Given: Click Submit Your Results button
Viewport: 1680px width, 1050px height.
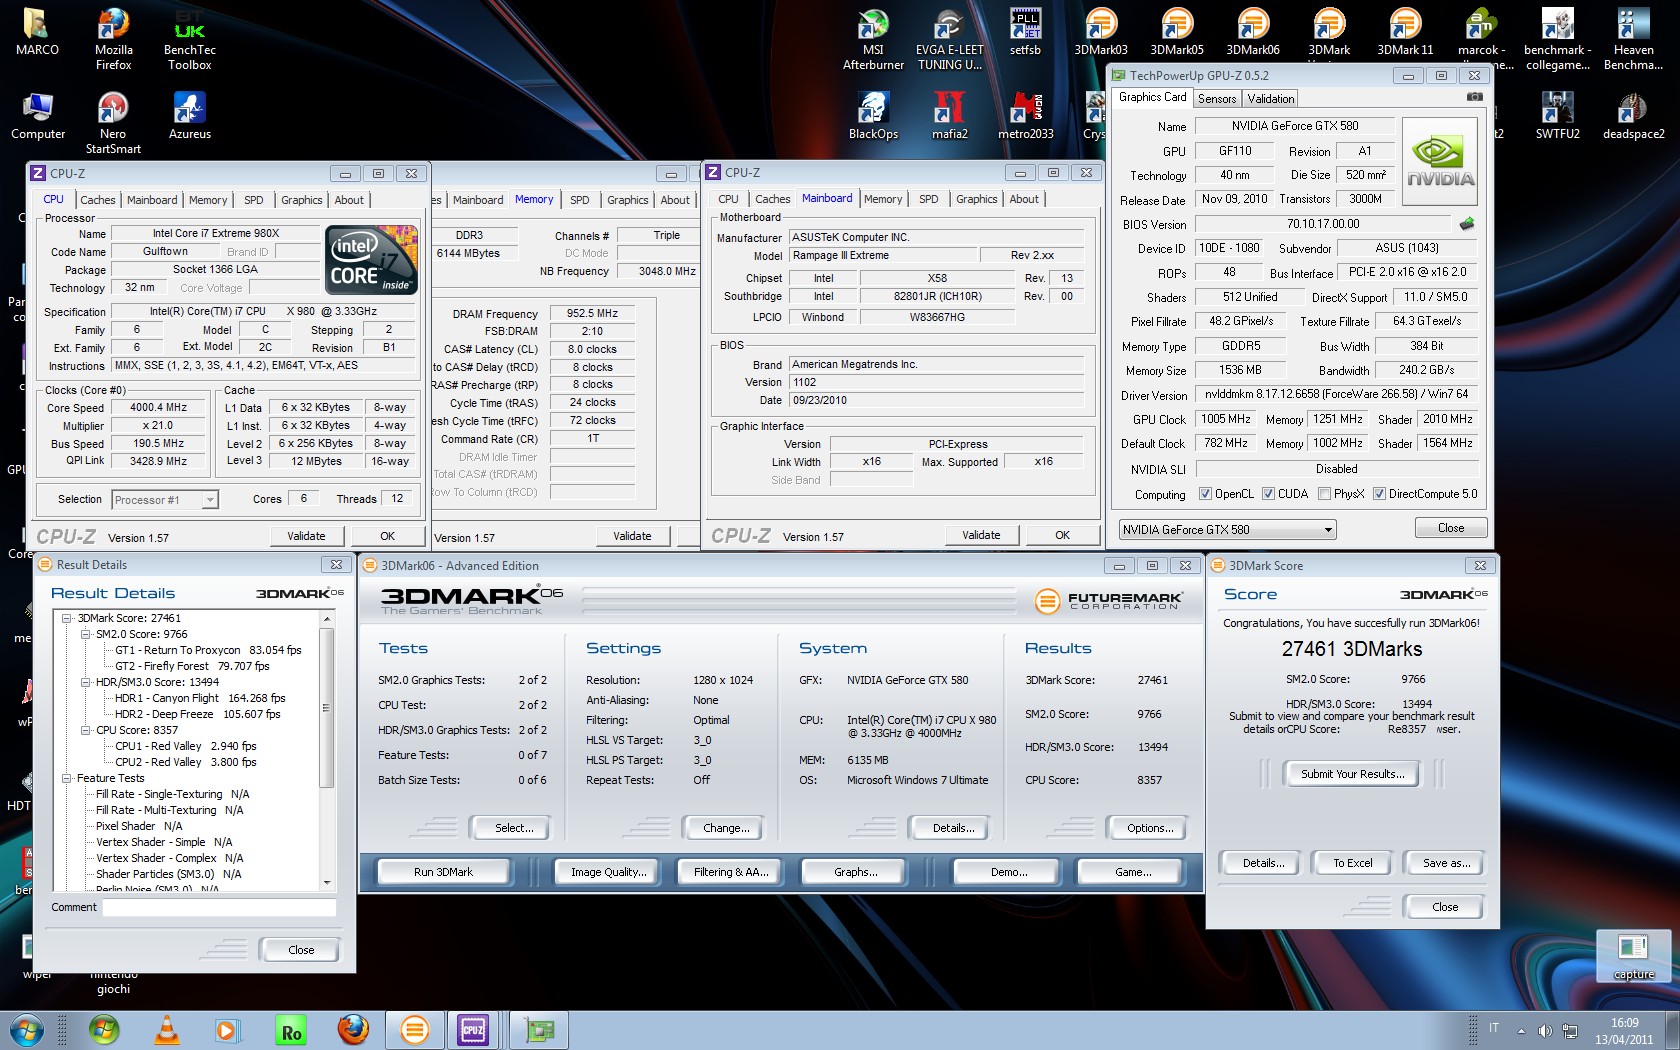Looking at the screenshot, I should (1352, 774).
